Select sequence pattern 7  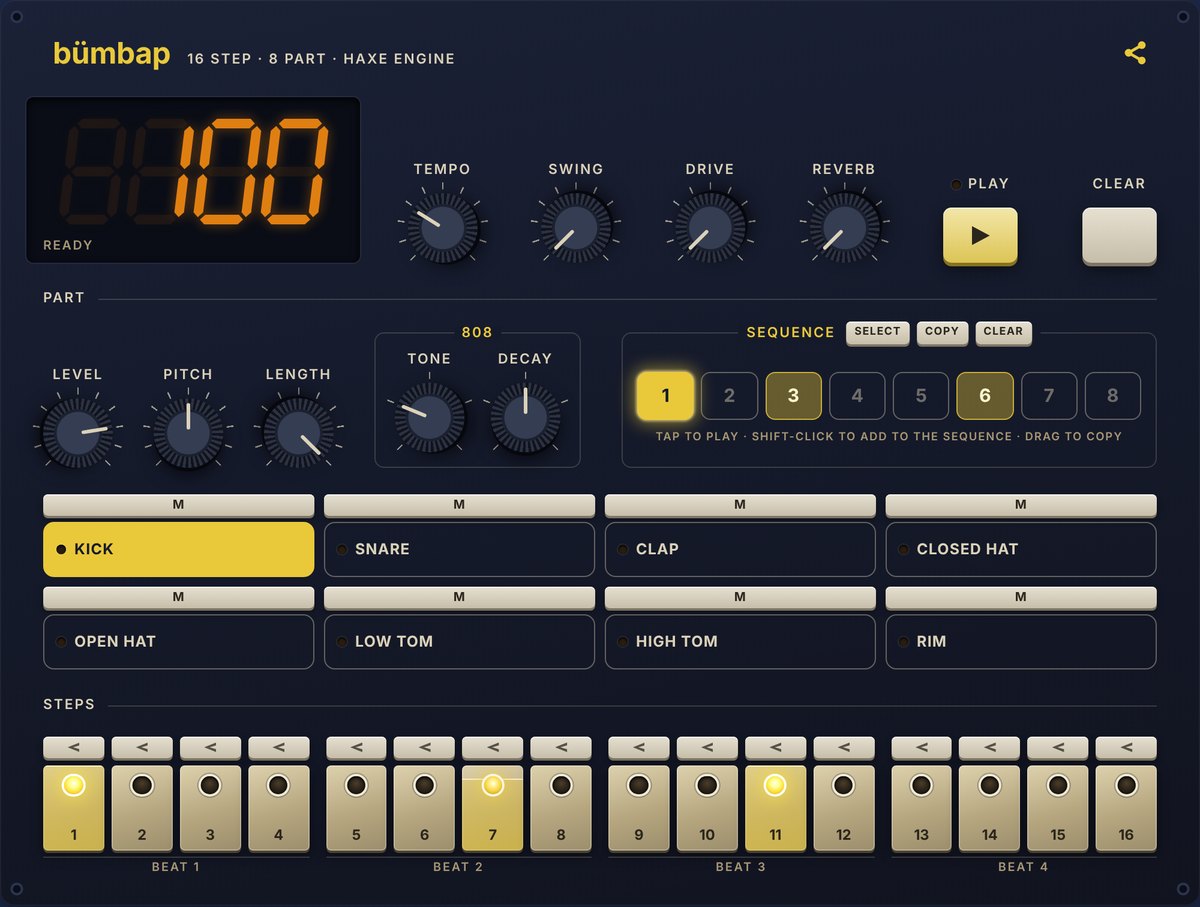1049,396
